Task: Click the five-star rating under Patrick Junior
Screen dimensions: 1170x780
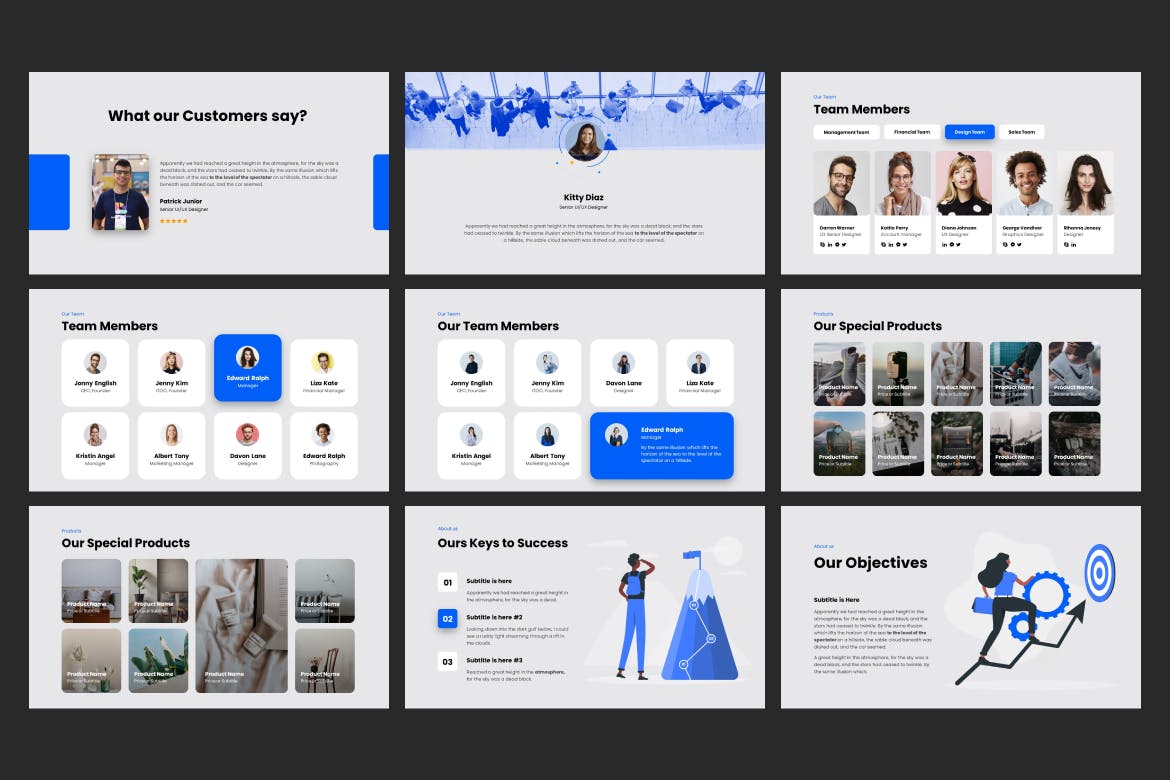Action: [173, 221]
